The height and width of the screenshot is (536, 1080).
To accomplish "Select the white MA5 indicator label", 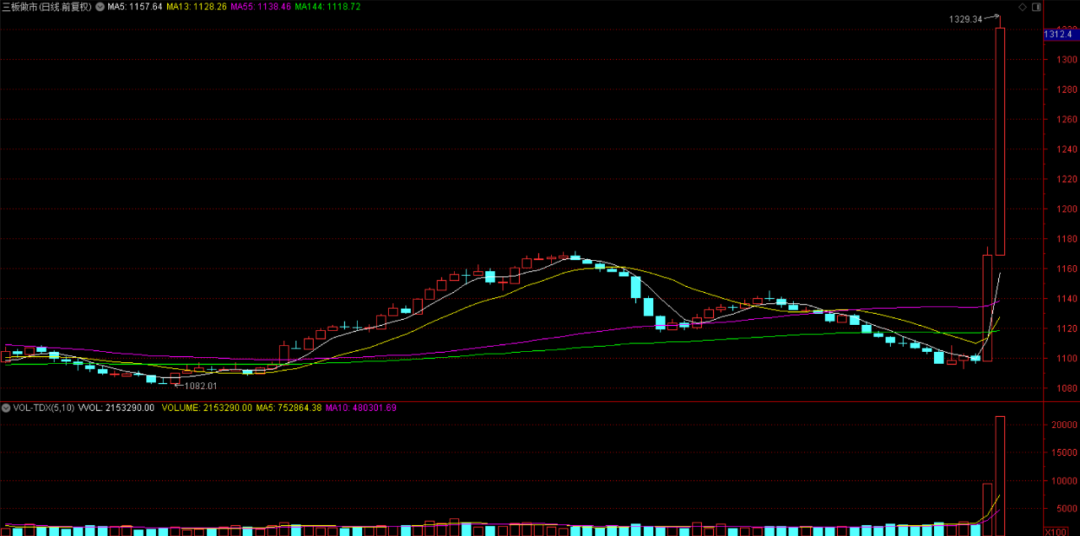I will 132,7.
